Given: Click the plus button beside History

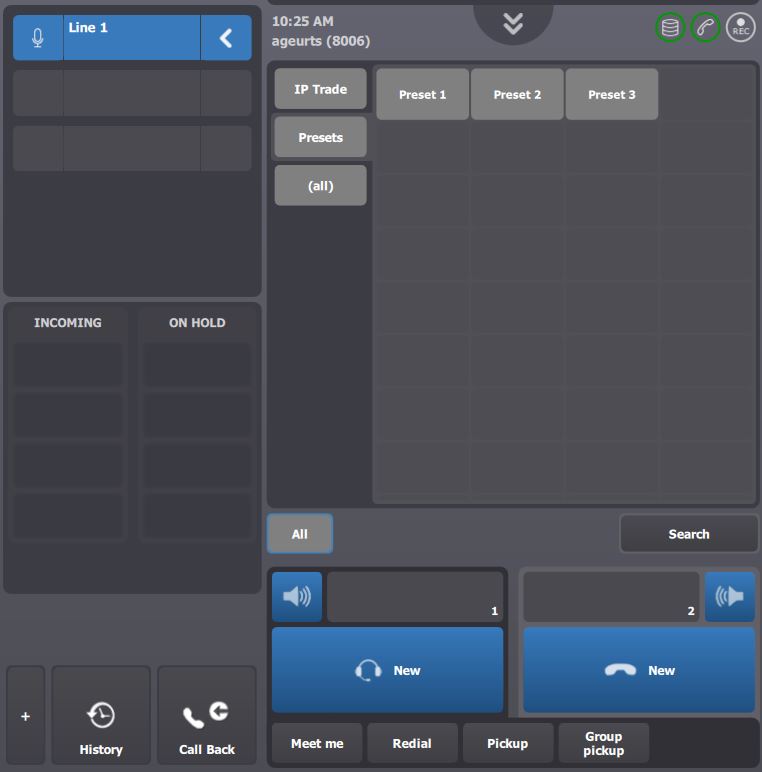Looking at the screenshot, I should tap(26, 716).
